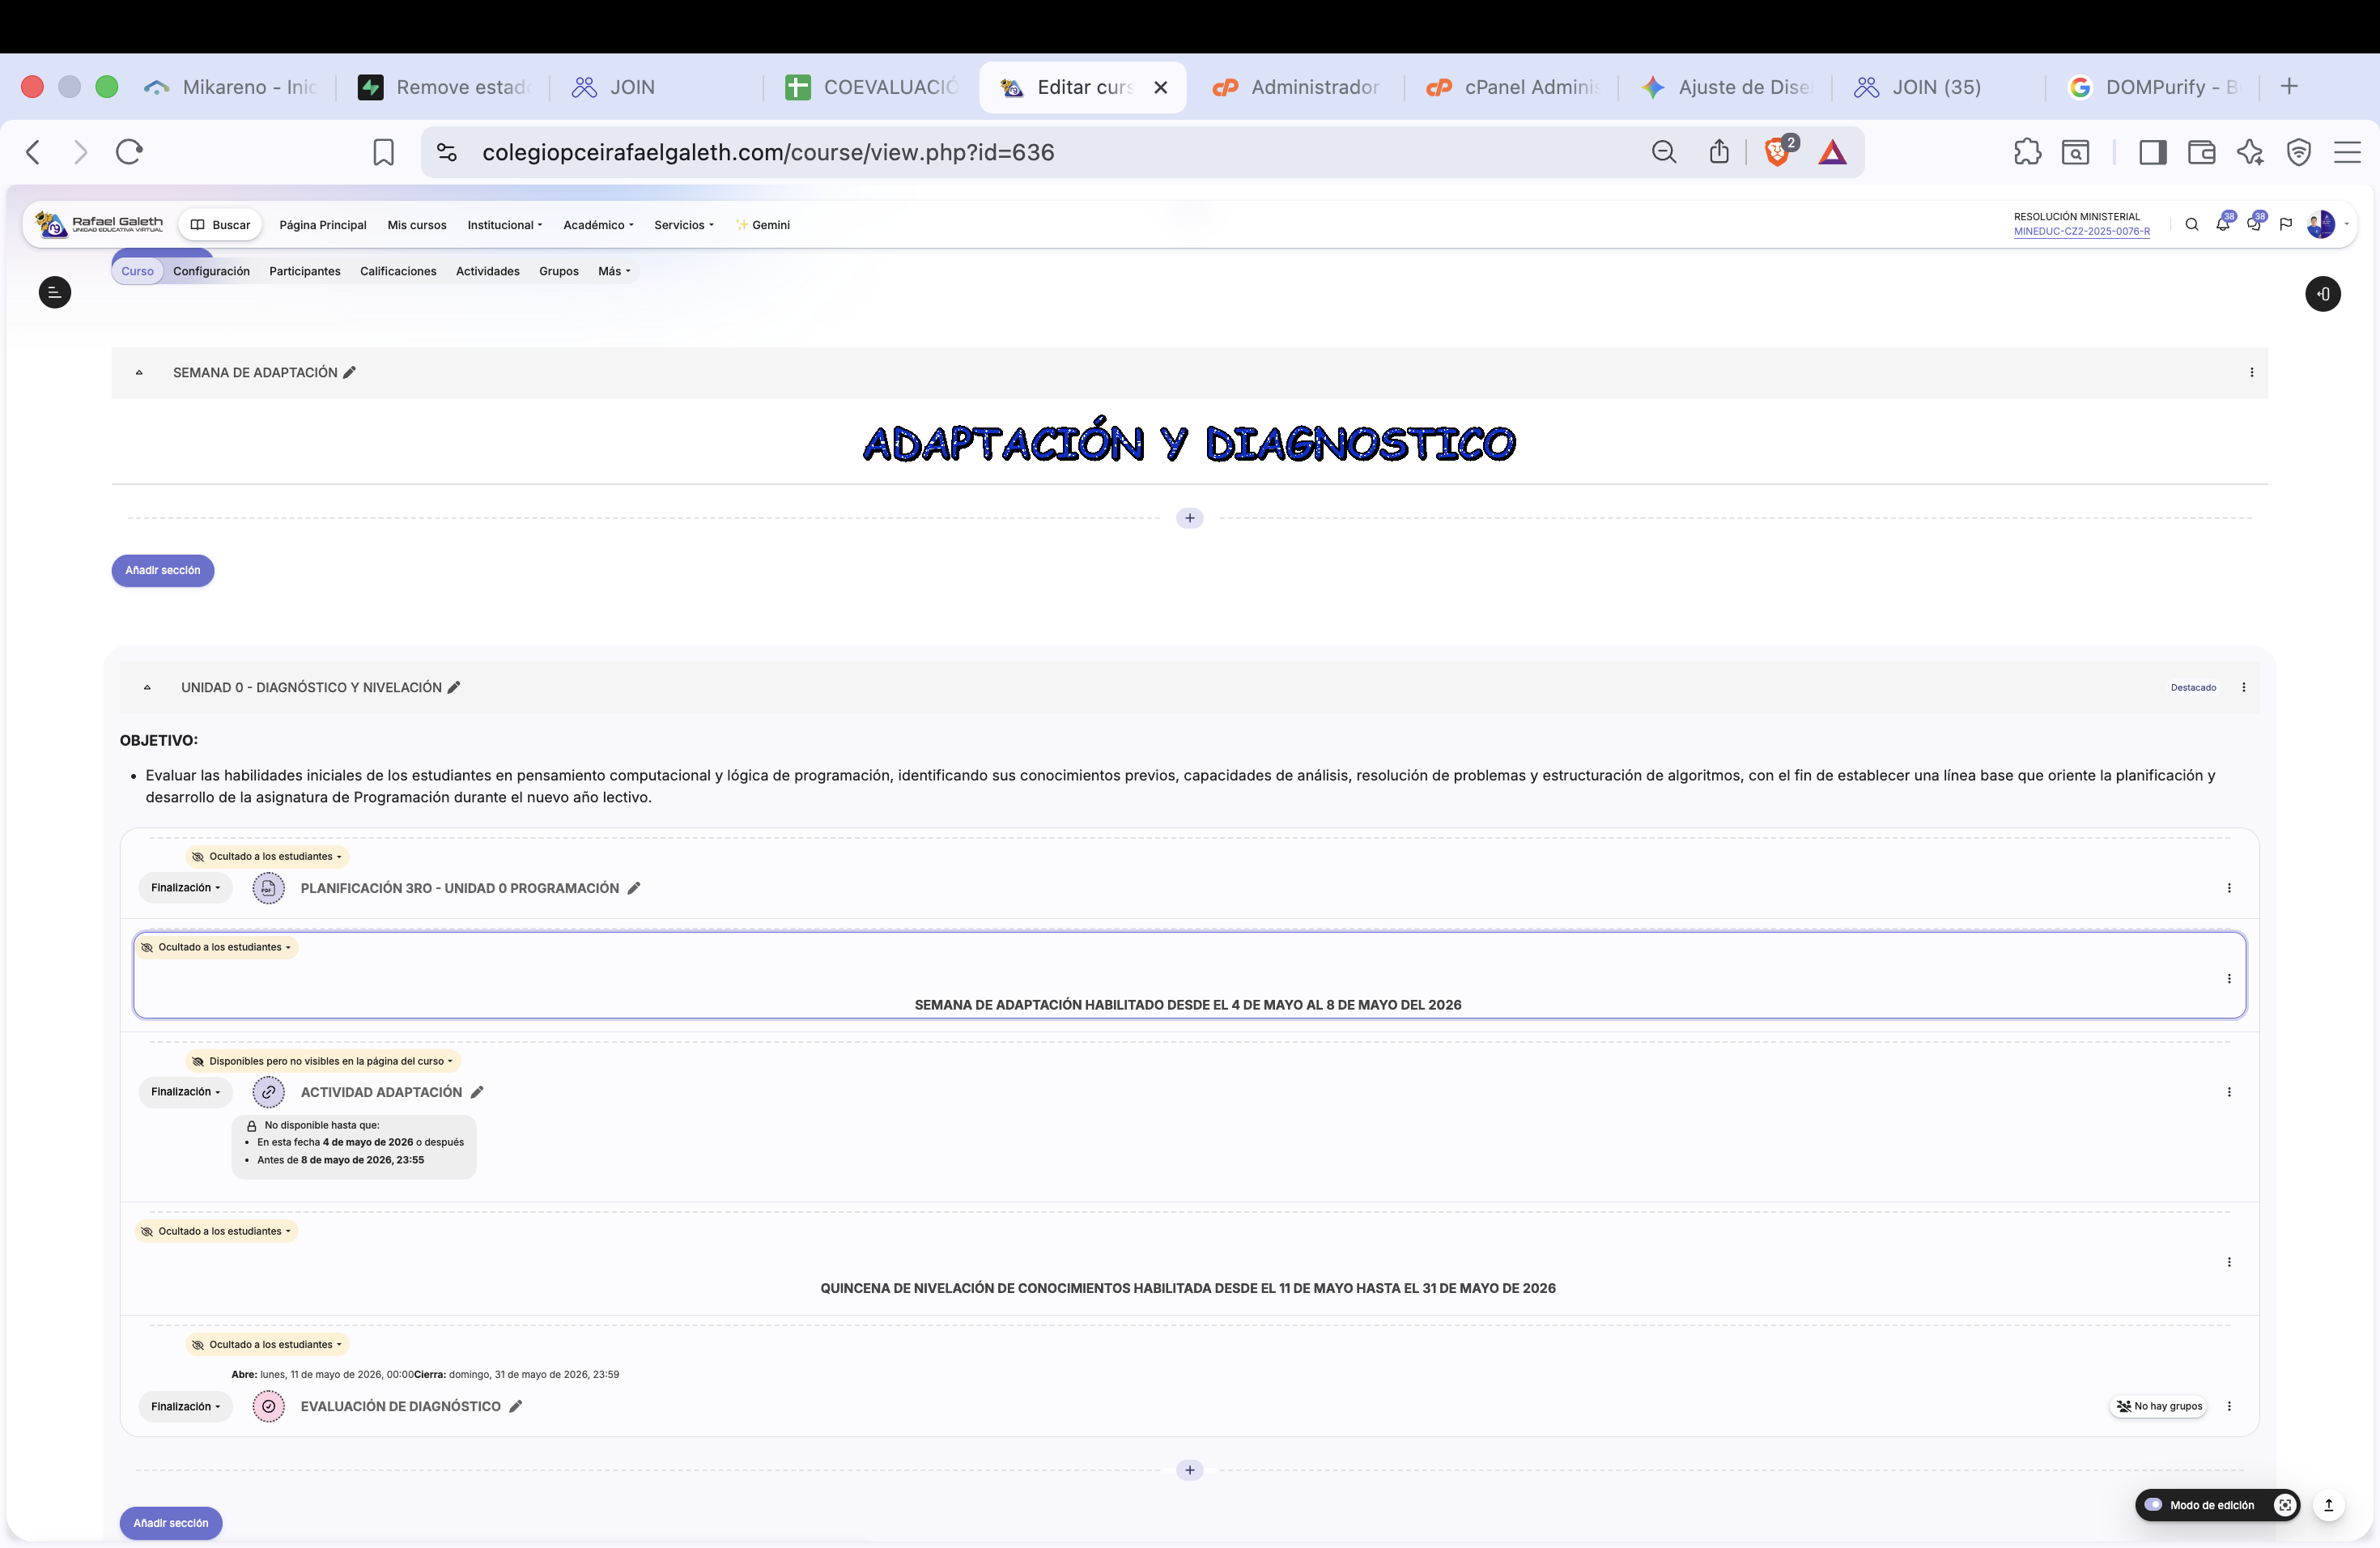
Task: Open three-dot menu for ACTIVIDAD ADAPTACIÓN
Action: (2229, 1092)
